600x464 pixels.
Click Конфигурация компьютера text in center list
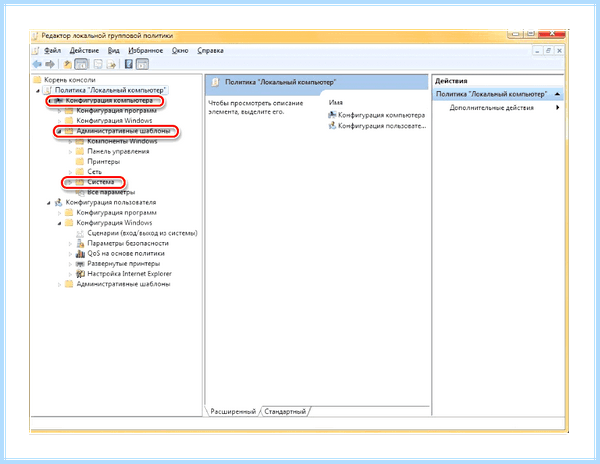[382, 115]
